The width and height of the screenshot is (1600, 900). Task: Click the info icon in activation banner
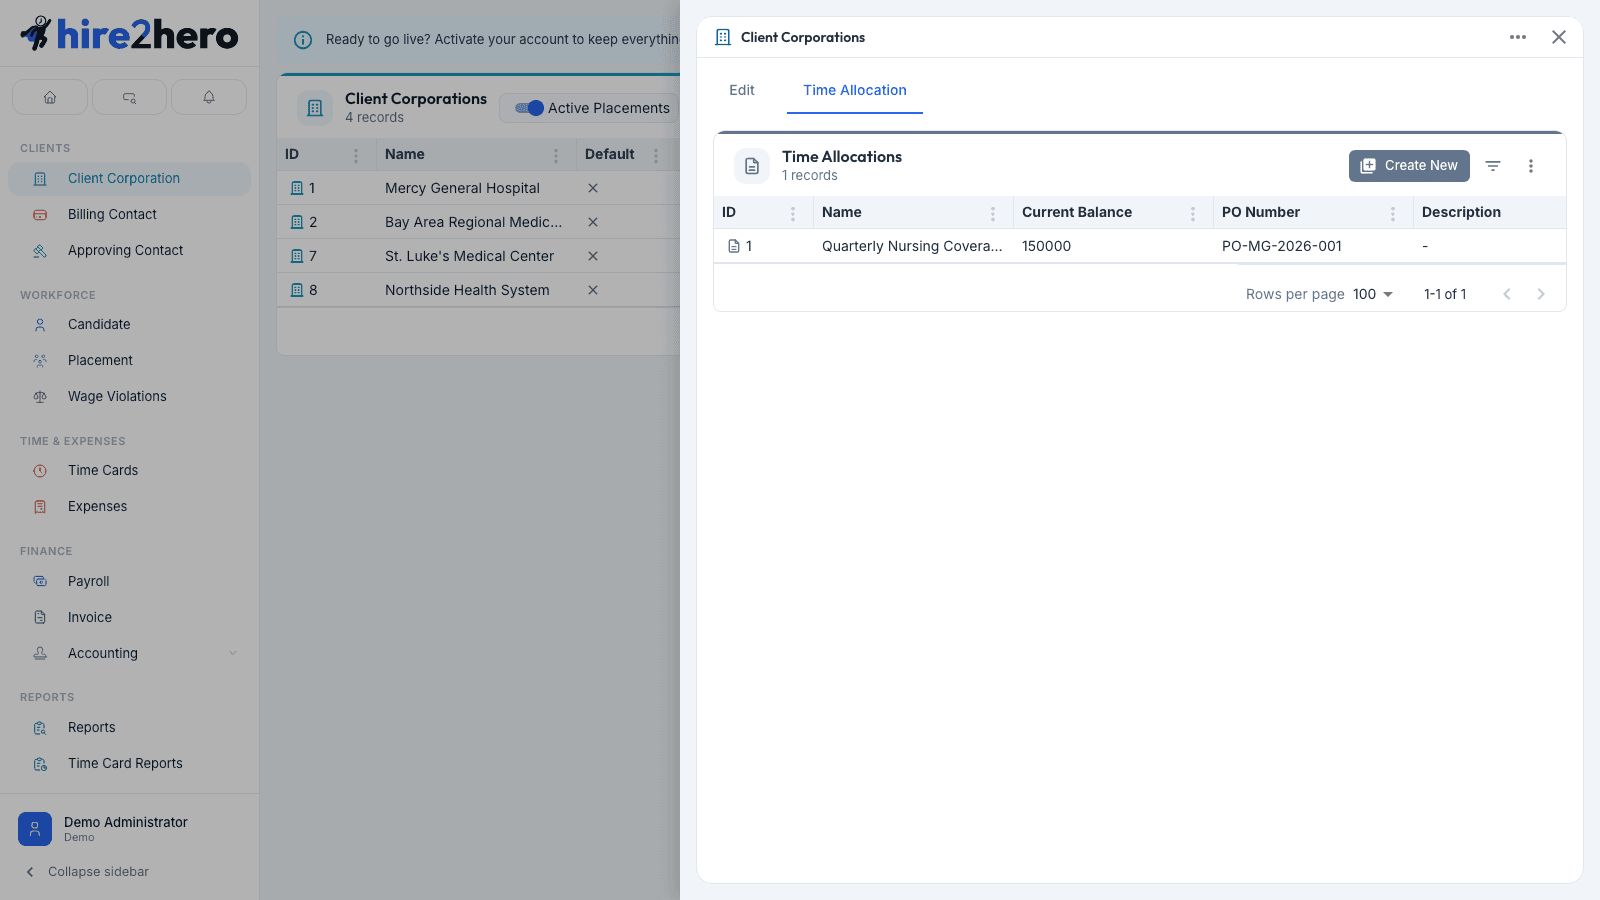pyautogui.click(x=302, y=40)
